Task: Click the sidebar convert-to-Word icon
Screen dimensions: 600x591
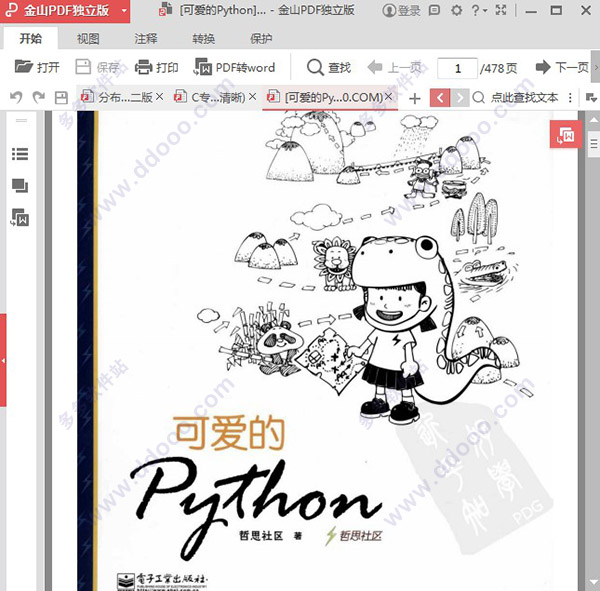Action: point(20,217)
